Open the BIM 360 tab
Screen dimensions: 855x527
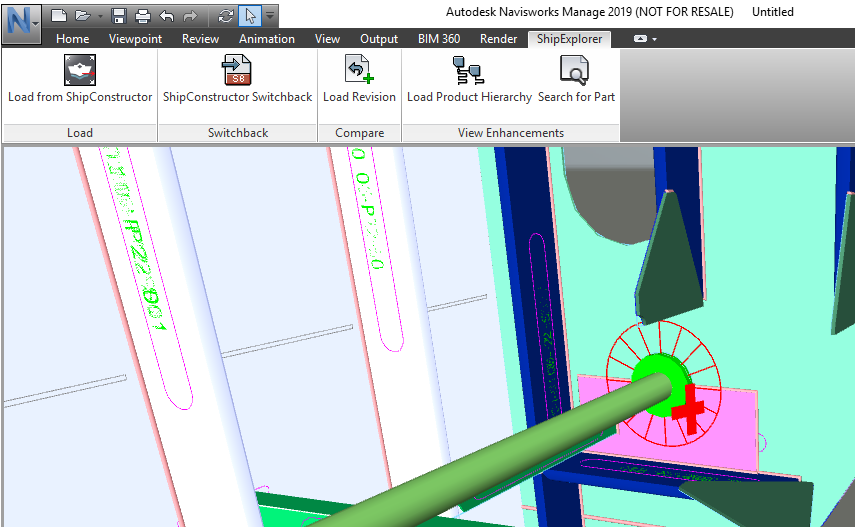pyautogui.click(x=439, y=39)
